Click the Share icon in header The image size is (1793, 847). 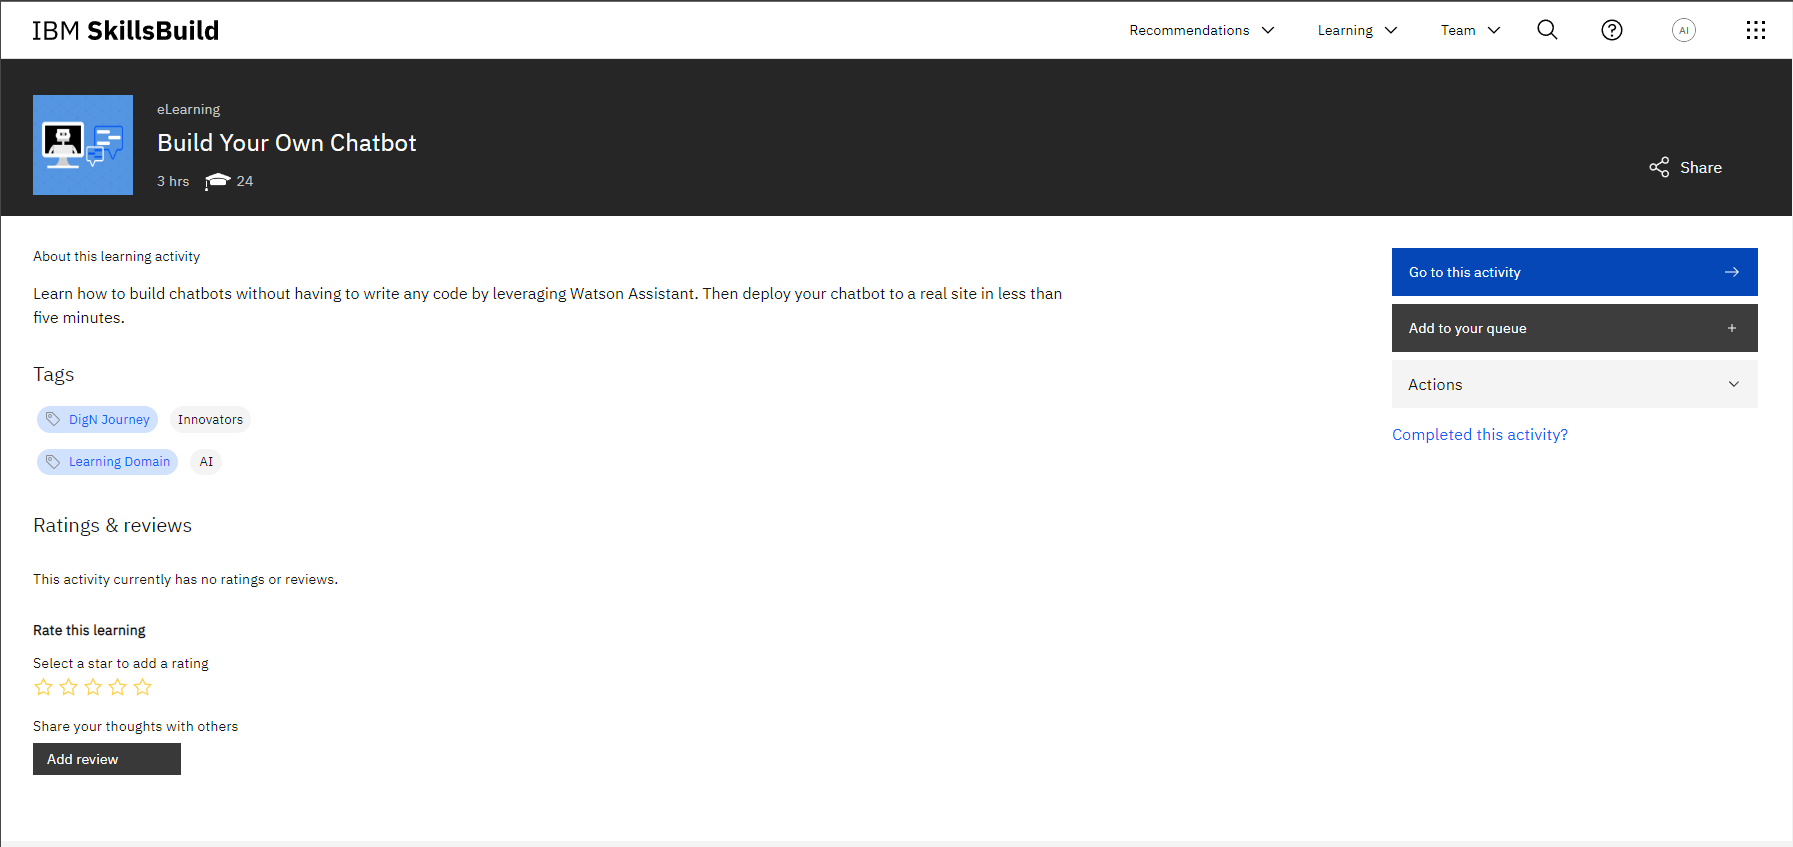pyautogui.click(x=1659, y=167)
